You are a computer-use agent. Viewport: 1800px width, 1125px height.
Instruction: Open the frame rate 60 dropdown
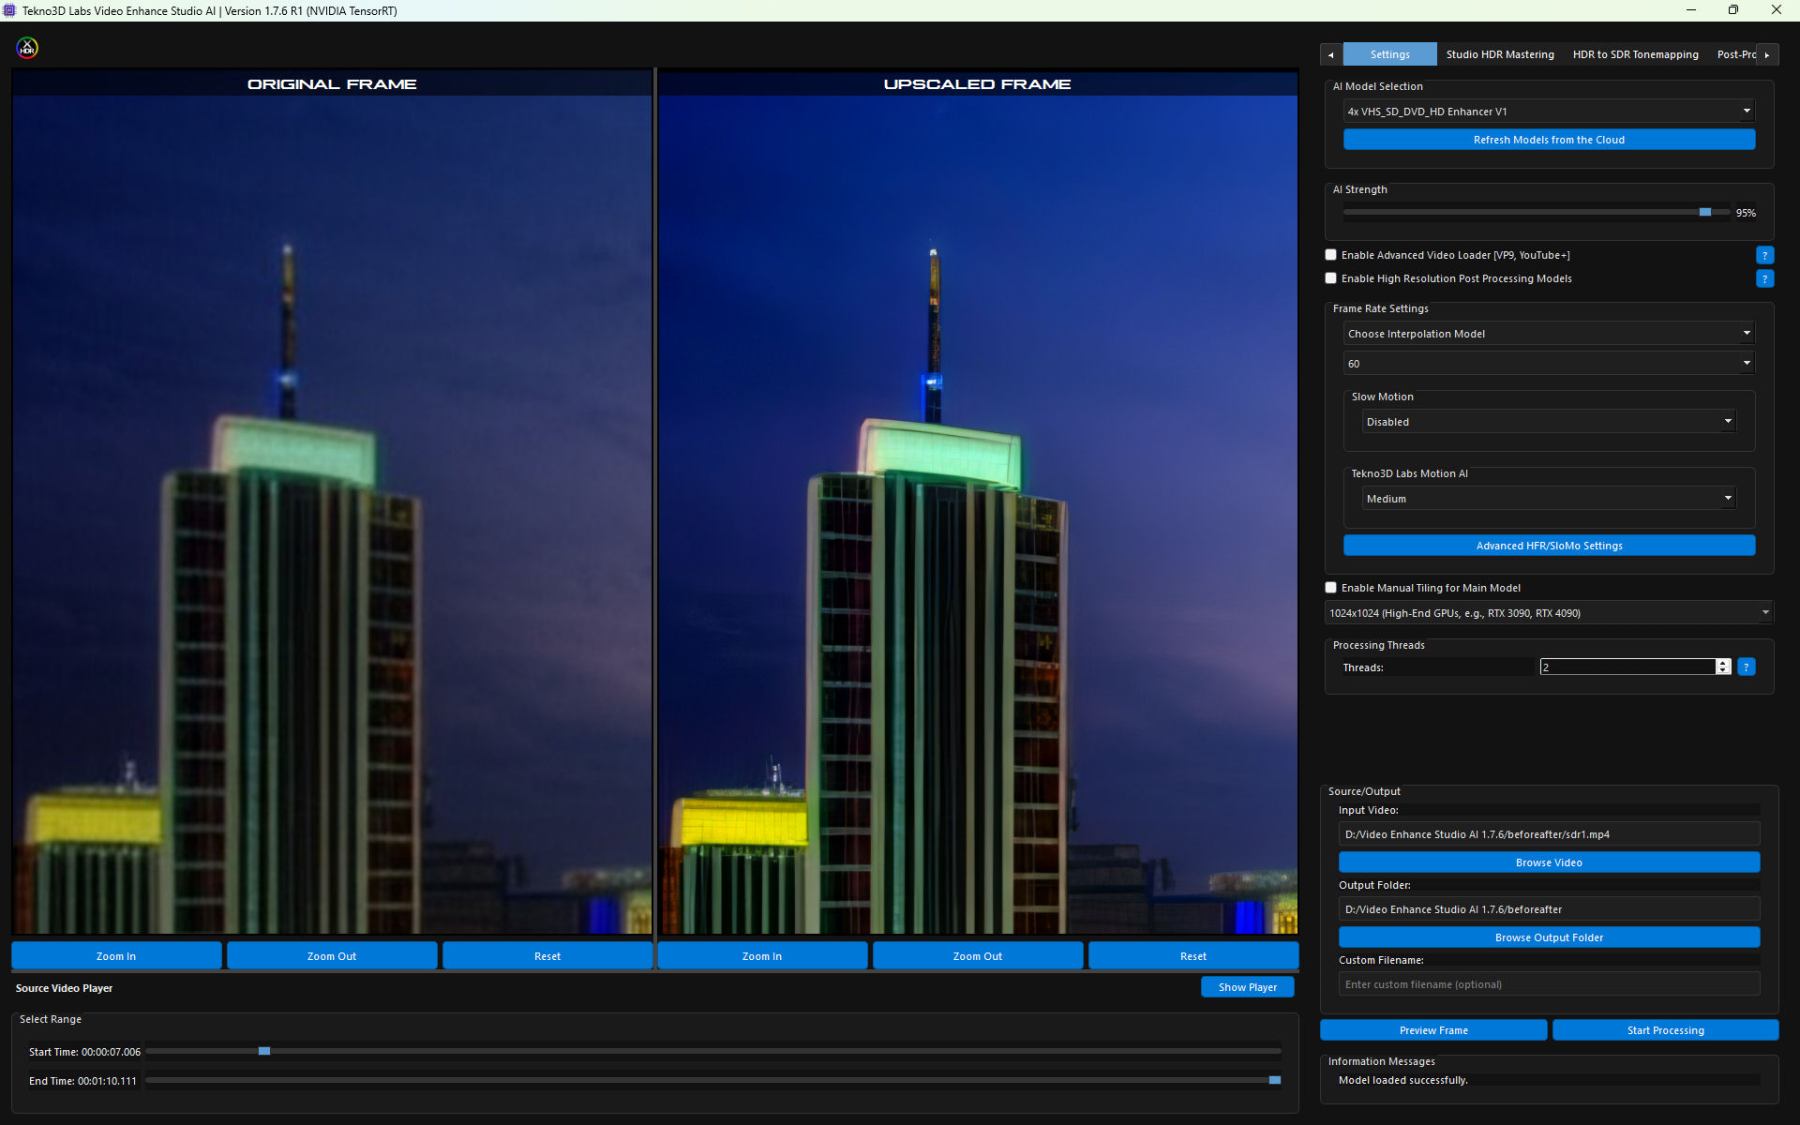(1549, 363)
